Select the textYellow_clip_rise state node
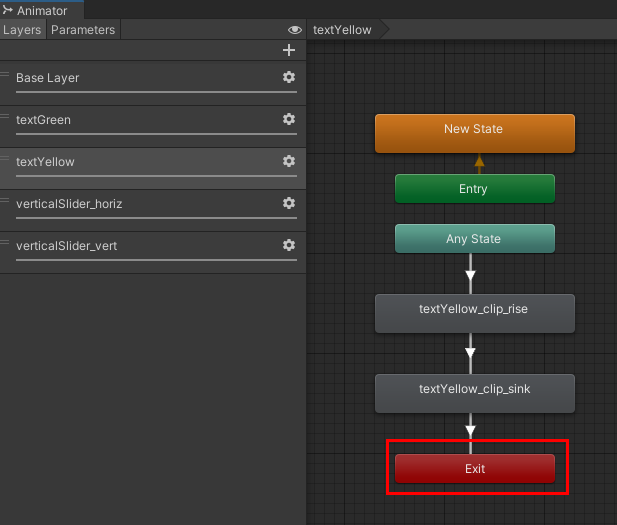Image resolution: width=617 pixels, height=525 pixels. click(475, 313)
